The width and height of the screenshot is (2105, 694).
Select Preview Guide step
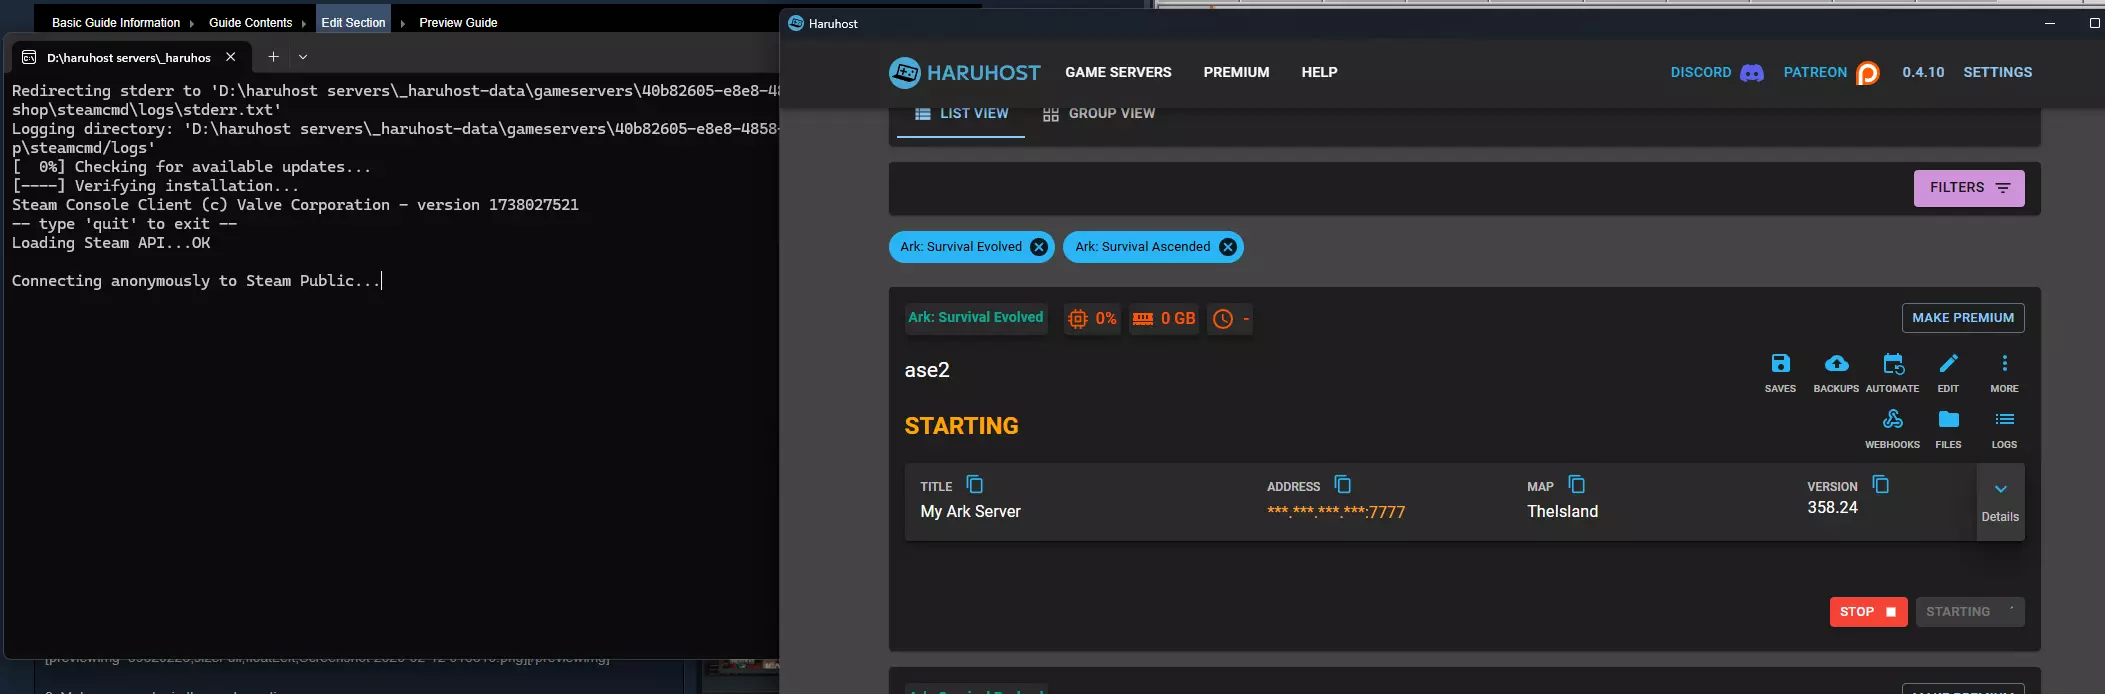click(x=458, y=22)
